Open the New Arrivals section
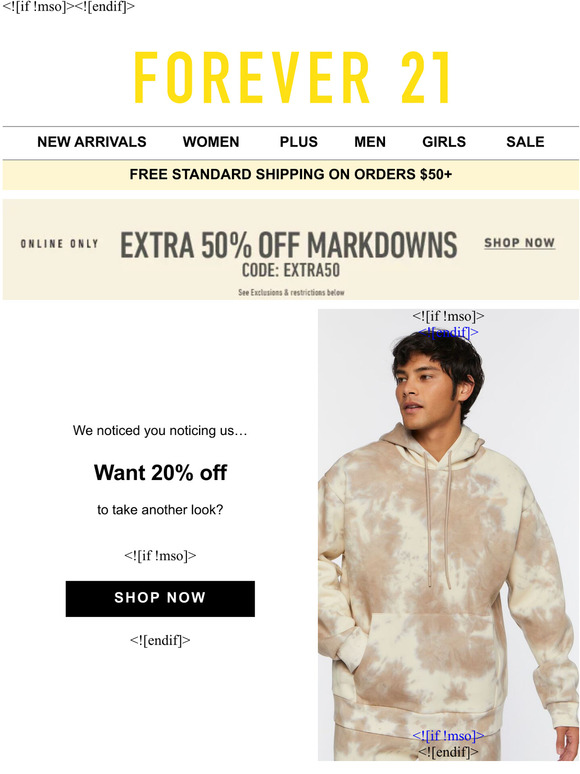Screen dimensions: 580x774 pos(92,142)
